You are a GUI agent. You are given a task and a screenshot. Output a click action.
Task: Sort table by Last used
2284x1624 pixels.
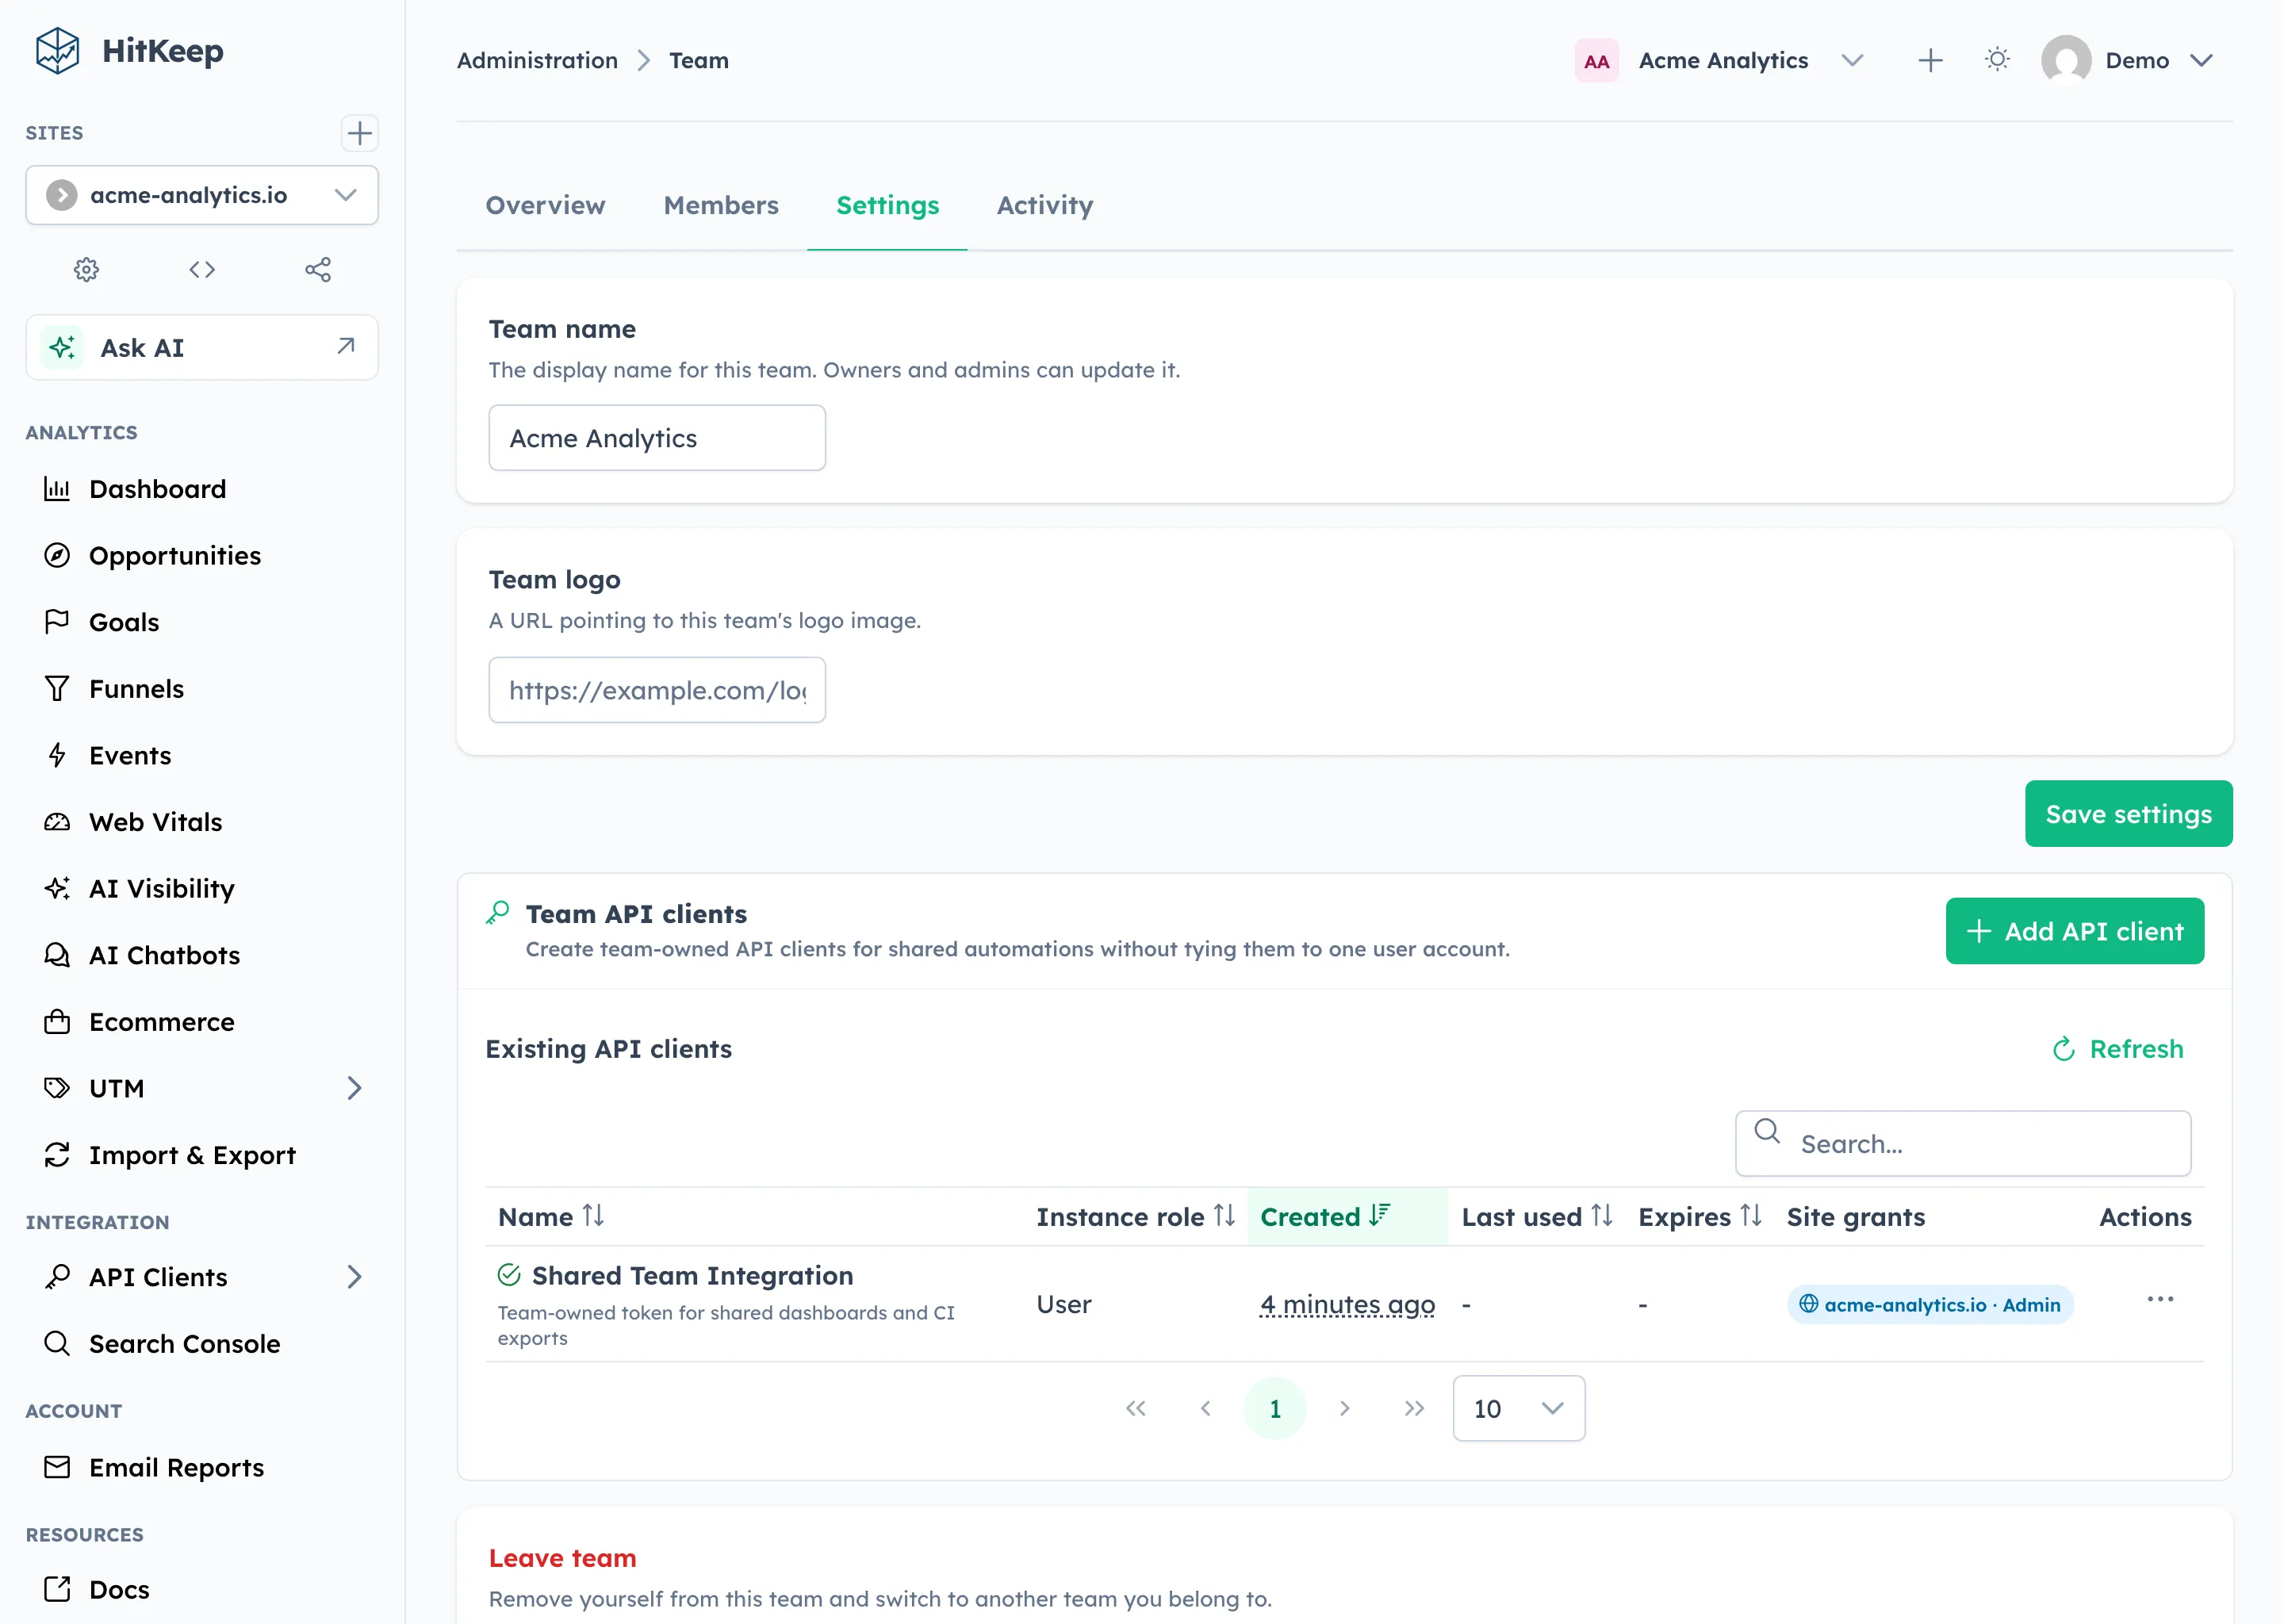click(x=1537, y=1216)
